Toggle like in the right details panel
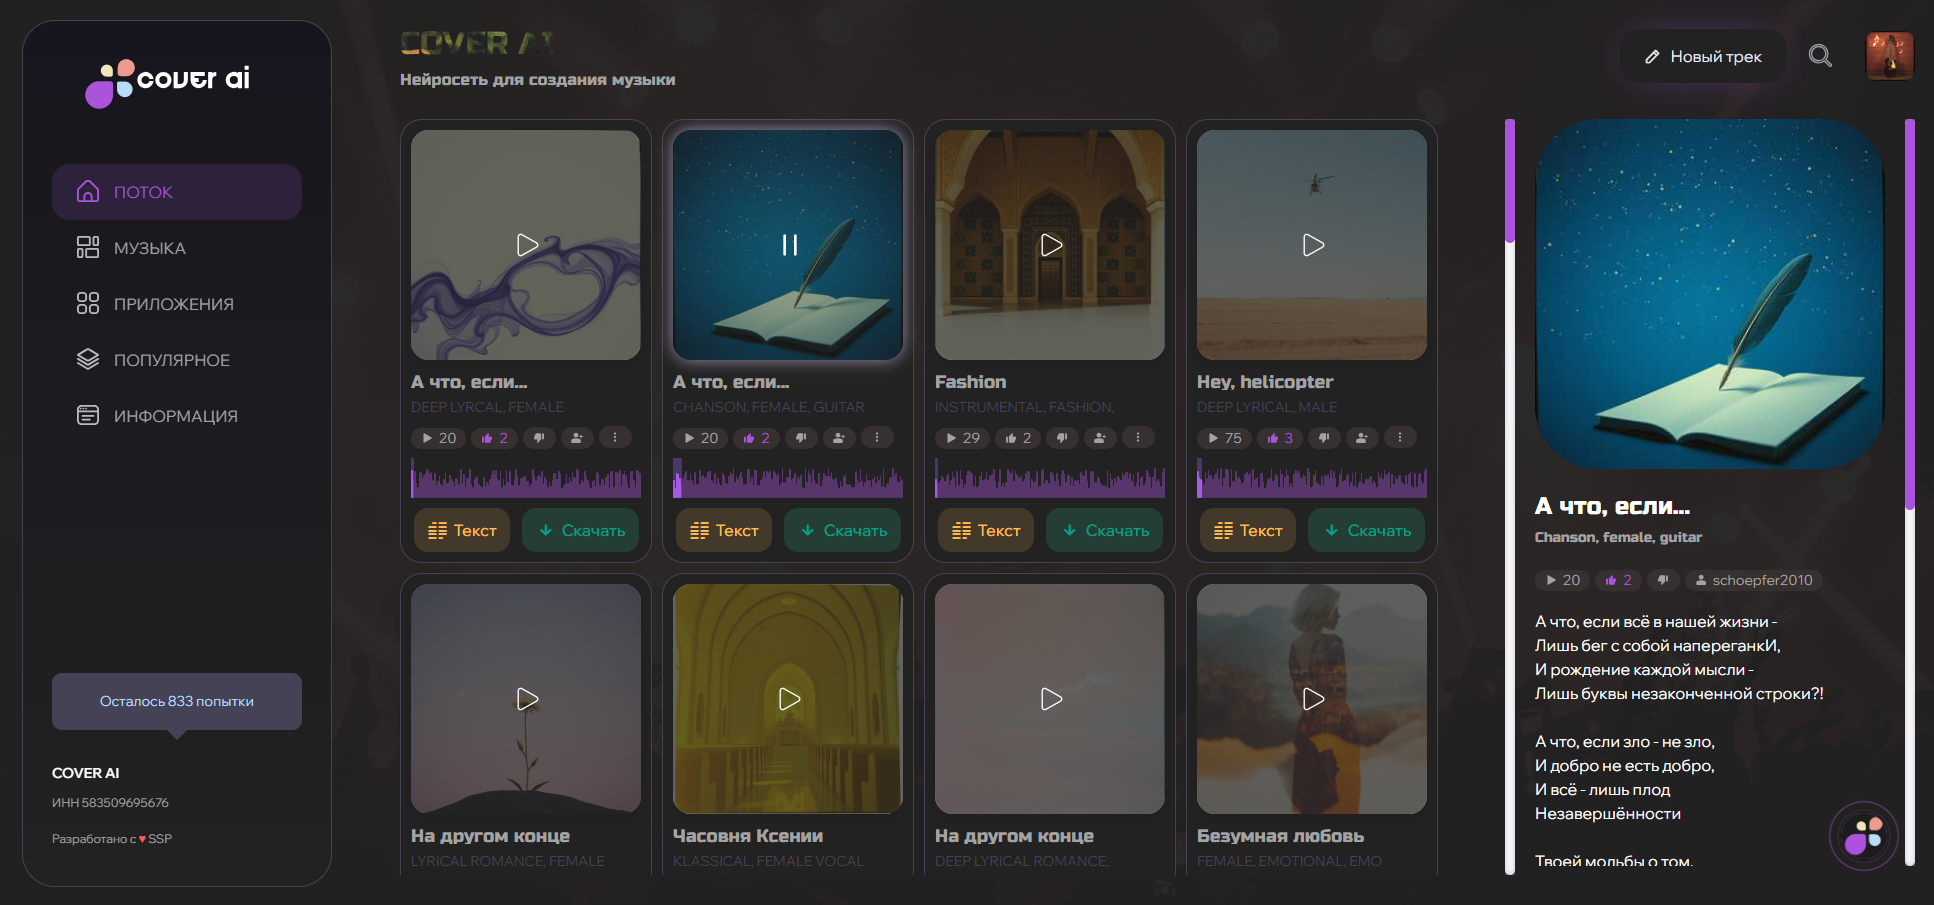The width and height of the screenshot is (1934, 905). (1618, 580)
